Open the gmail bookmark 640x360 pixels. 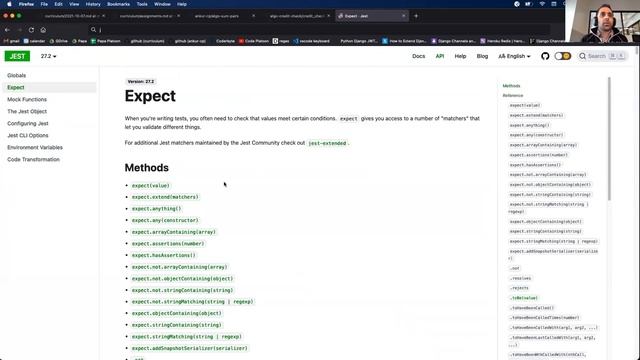coord(11,41)
